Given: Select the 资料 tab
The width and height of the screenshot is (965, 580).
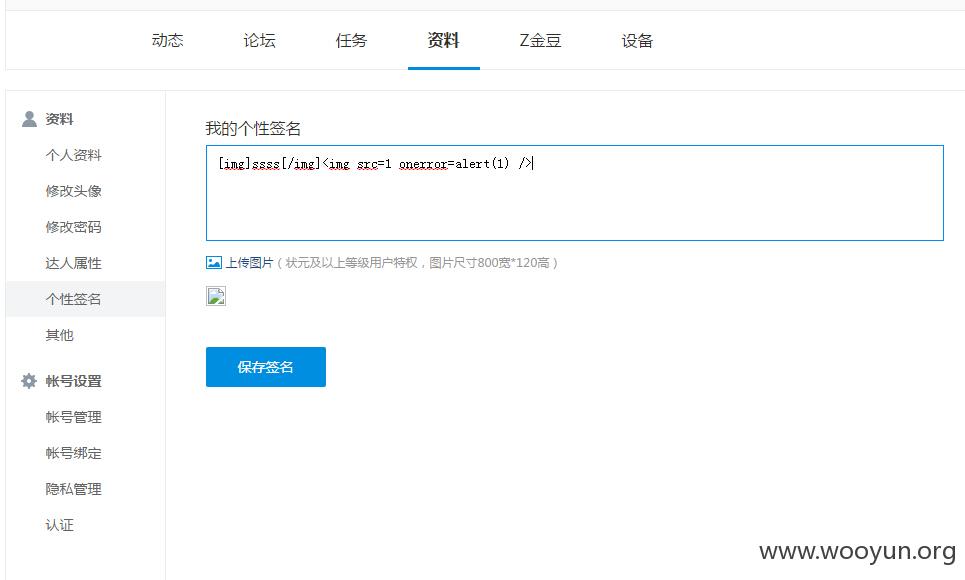Looking at the screenshot, I should (444, 41).
